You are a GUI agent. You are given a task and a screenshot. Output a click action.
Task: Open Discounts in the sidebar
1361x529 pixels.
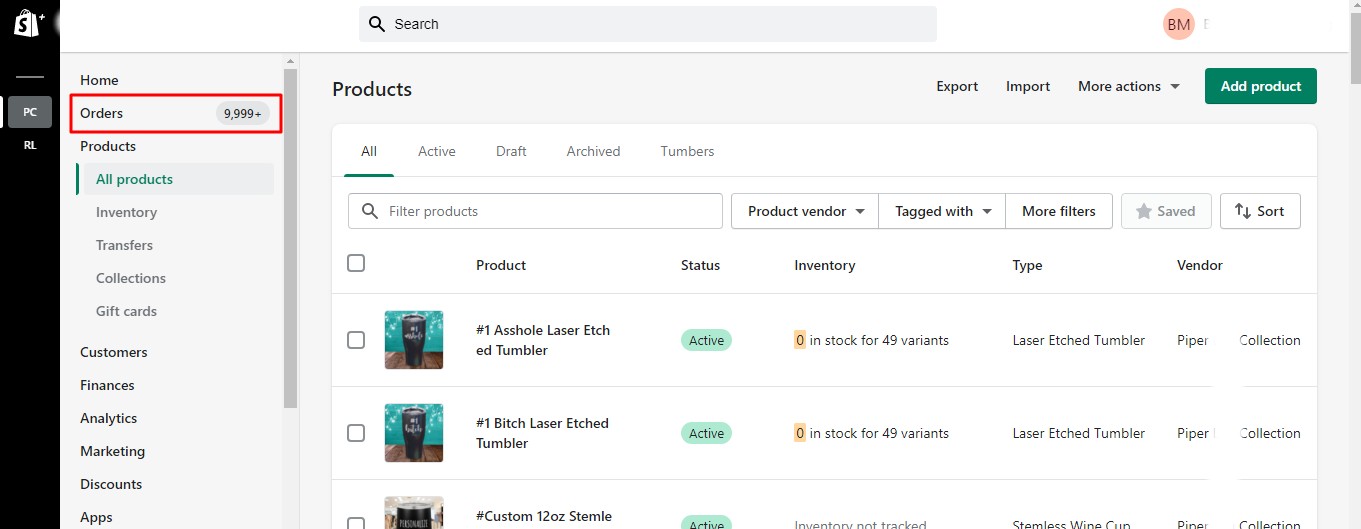[x=111, y=484]
